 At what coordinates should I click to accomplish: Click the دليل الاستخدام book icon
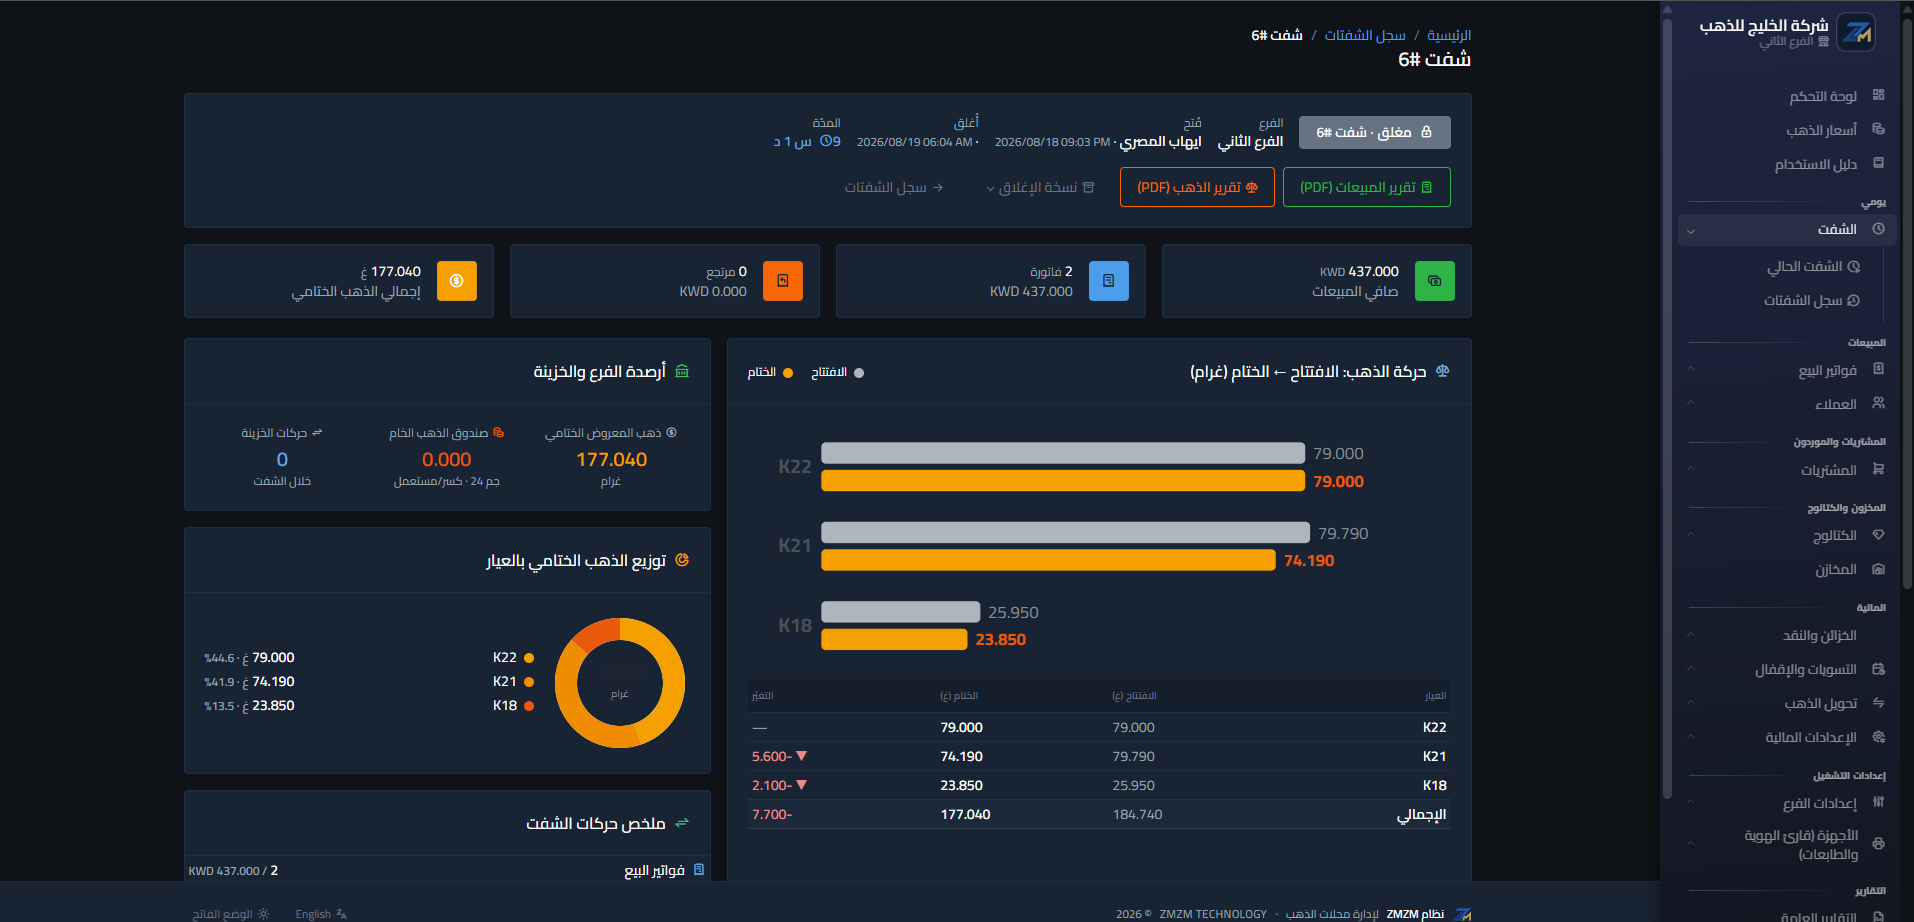pos(1878,163)
